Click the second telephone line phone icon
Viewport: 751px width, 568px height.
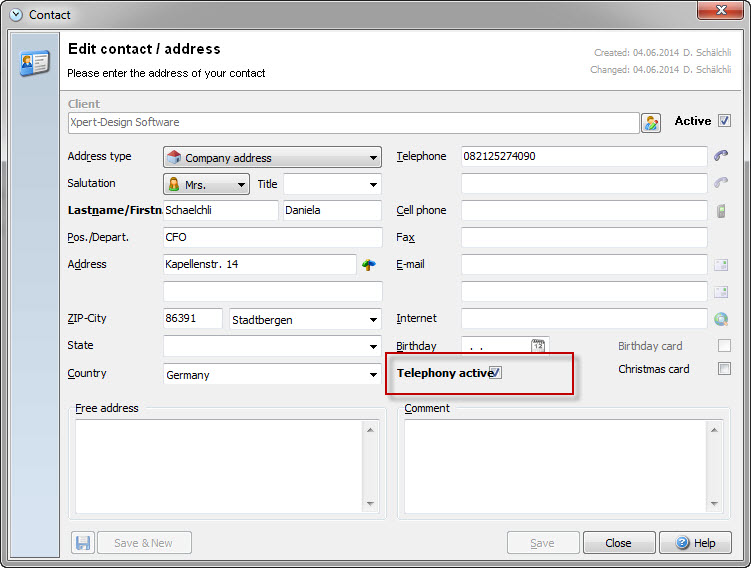click(x=721, y=183)
